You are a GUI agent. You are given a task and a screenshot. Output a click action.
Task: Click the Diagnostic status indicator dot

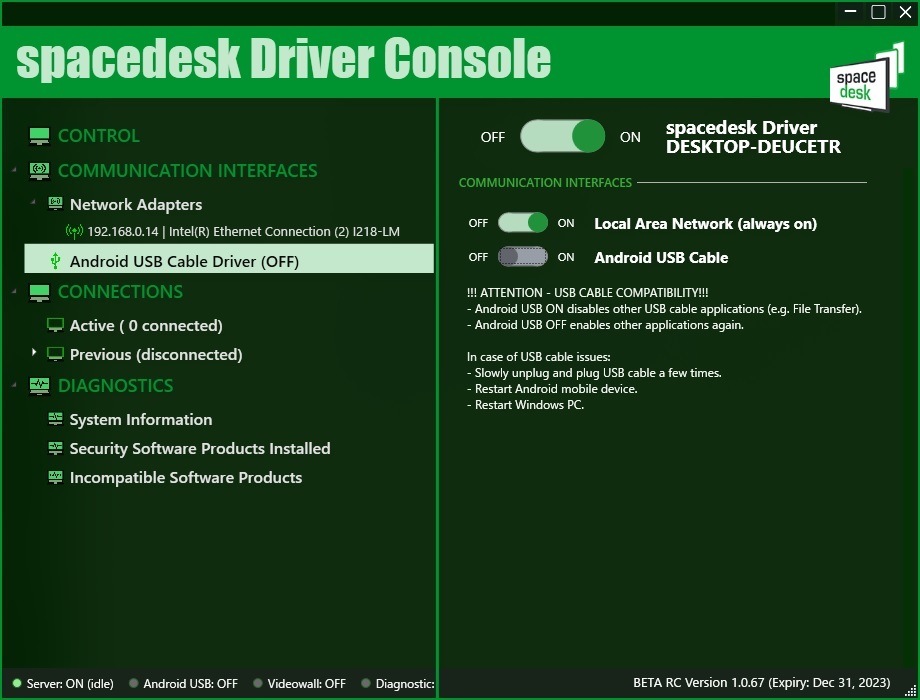[x=366, y=683]
